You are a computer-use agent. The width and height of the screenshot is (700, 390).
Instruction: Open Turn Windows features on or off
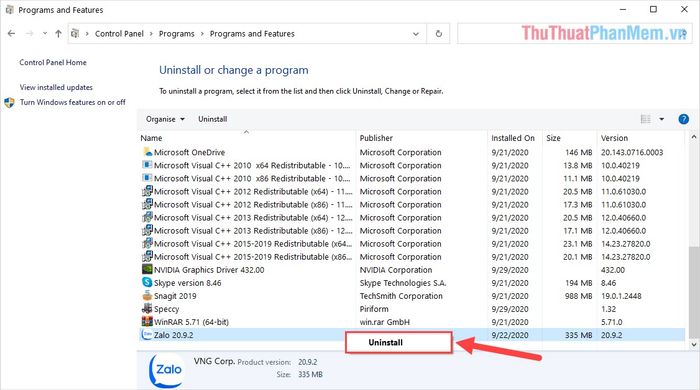73,102
